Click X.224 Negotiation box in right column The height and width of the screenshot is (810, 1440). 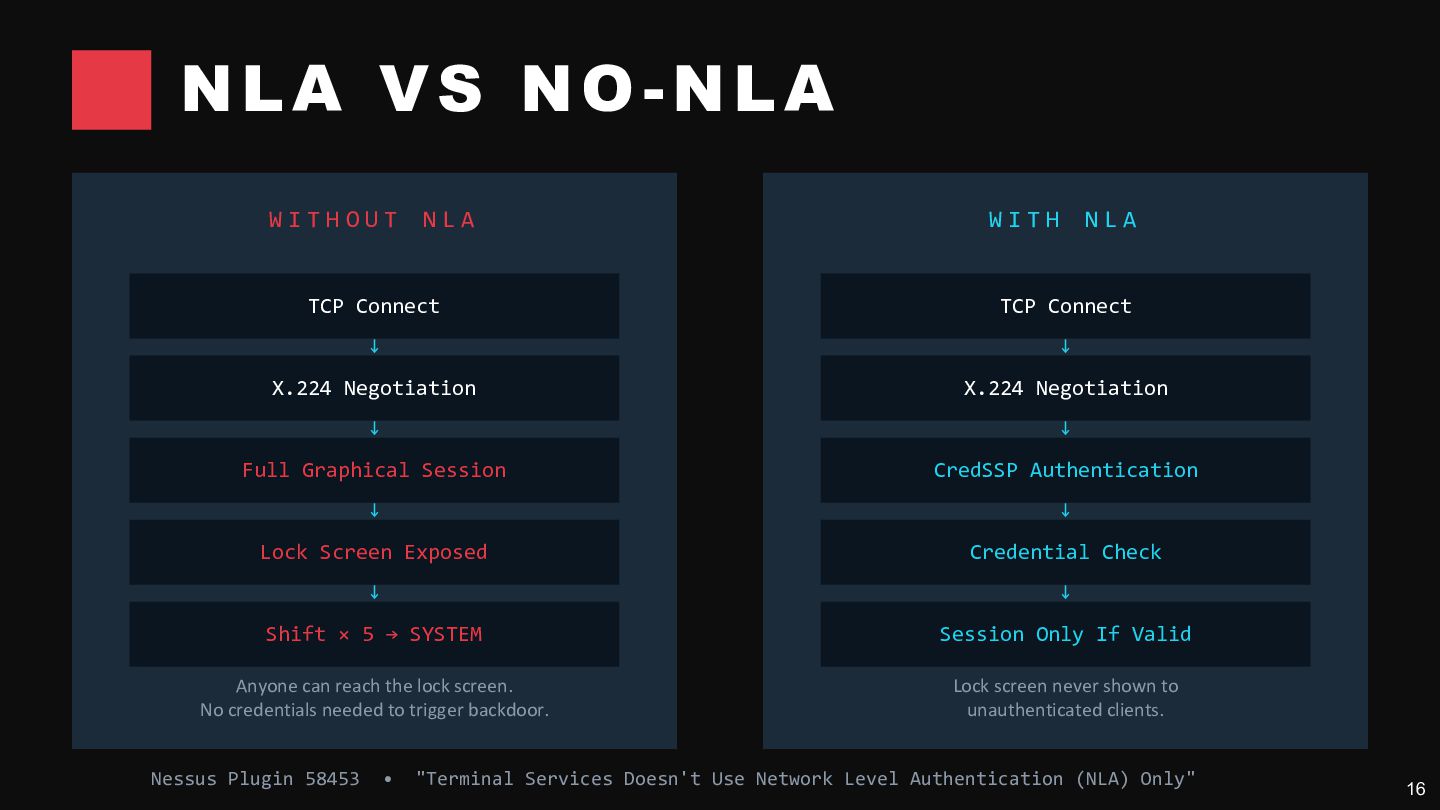click(x=1065, y=388)
